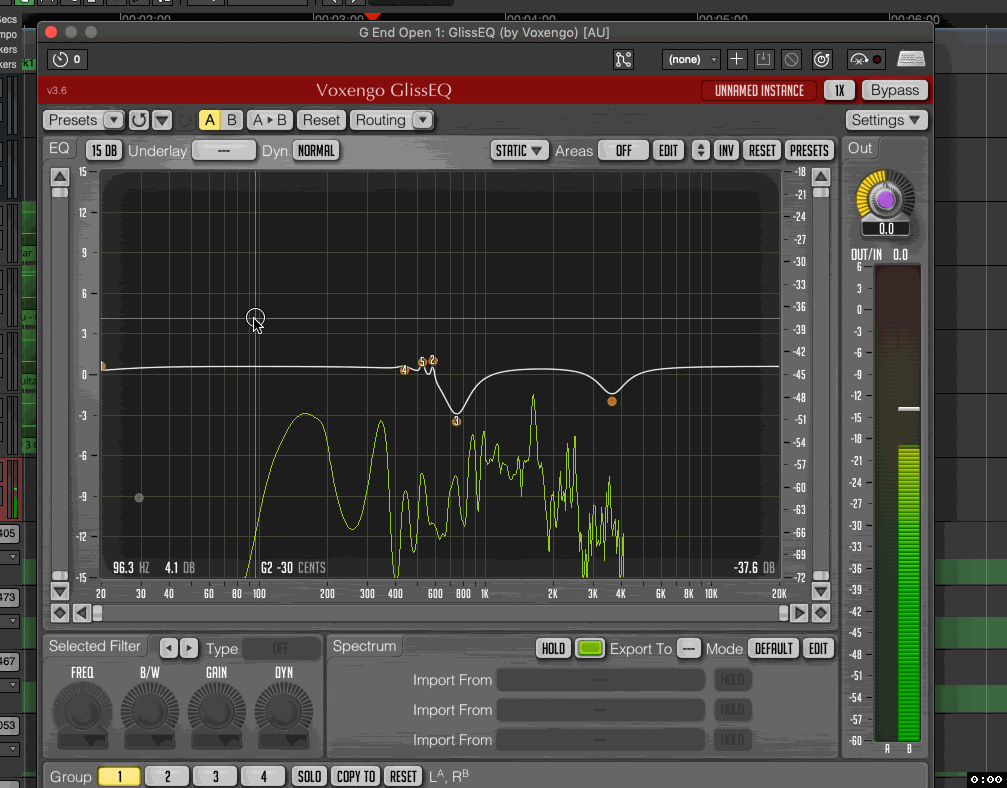The height and width of the screenshot is (788, 1007).
Task: Open the Routing dropdown menu
Action: pyautogui.click(x=422, y=120)
